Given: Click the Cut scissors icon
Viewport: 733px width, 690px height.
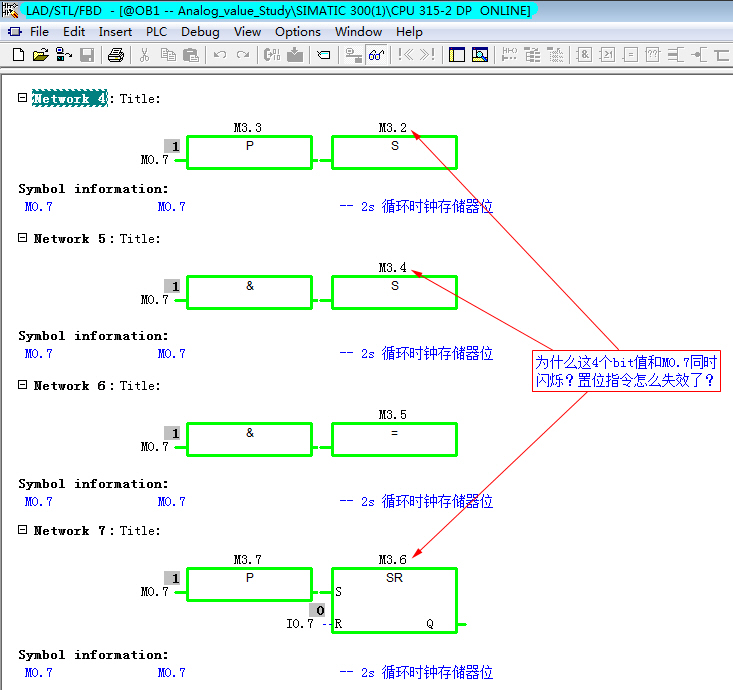Looking at the screenshot, I should coord(144,55).
